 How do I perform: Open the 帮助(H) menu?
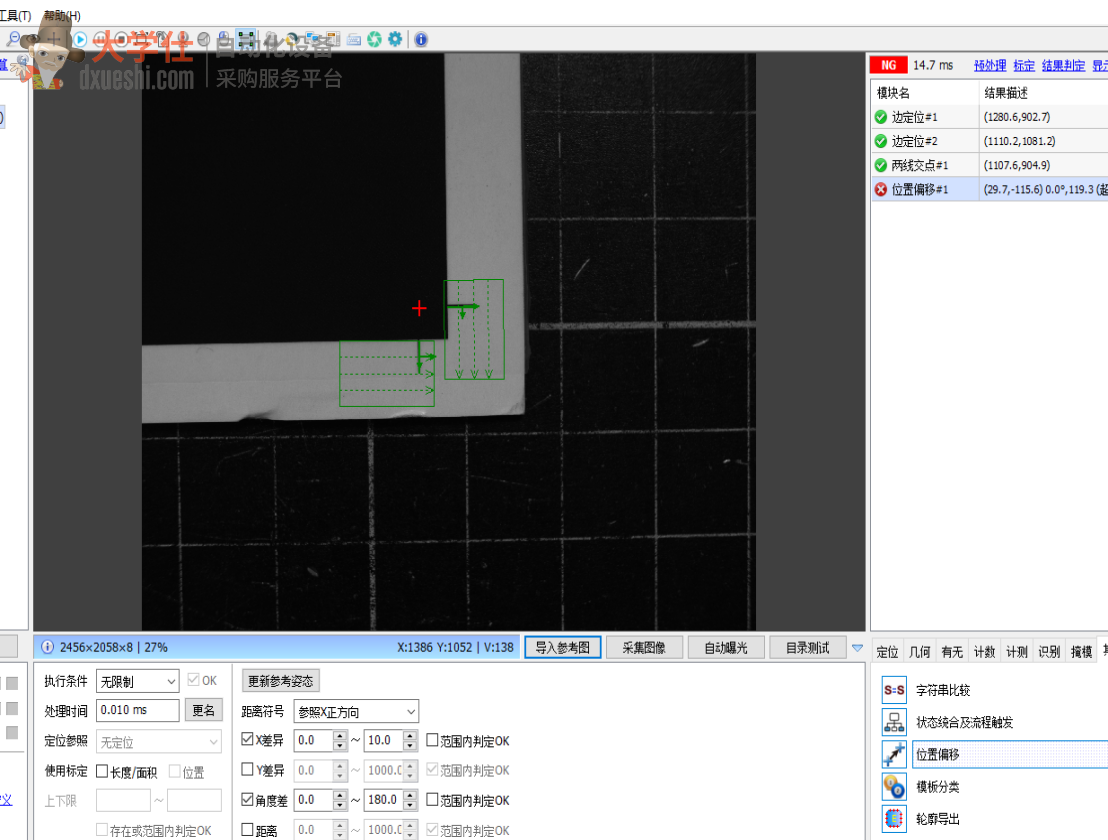point(62,16)
